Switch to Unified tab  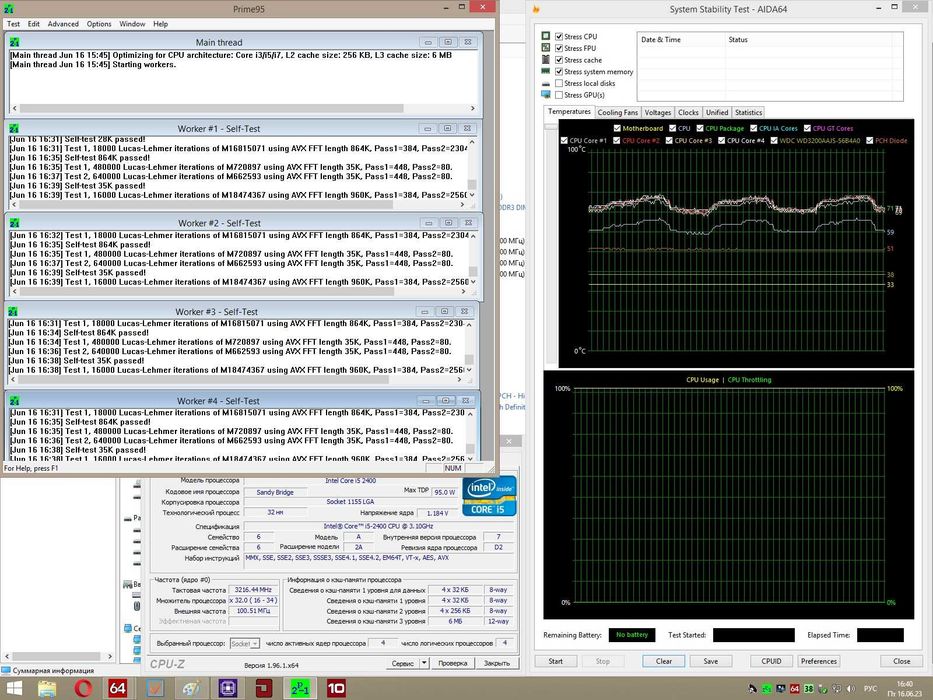(x=717, y=112)
